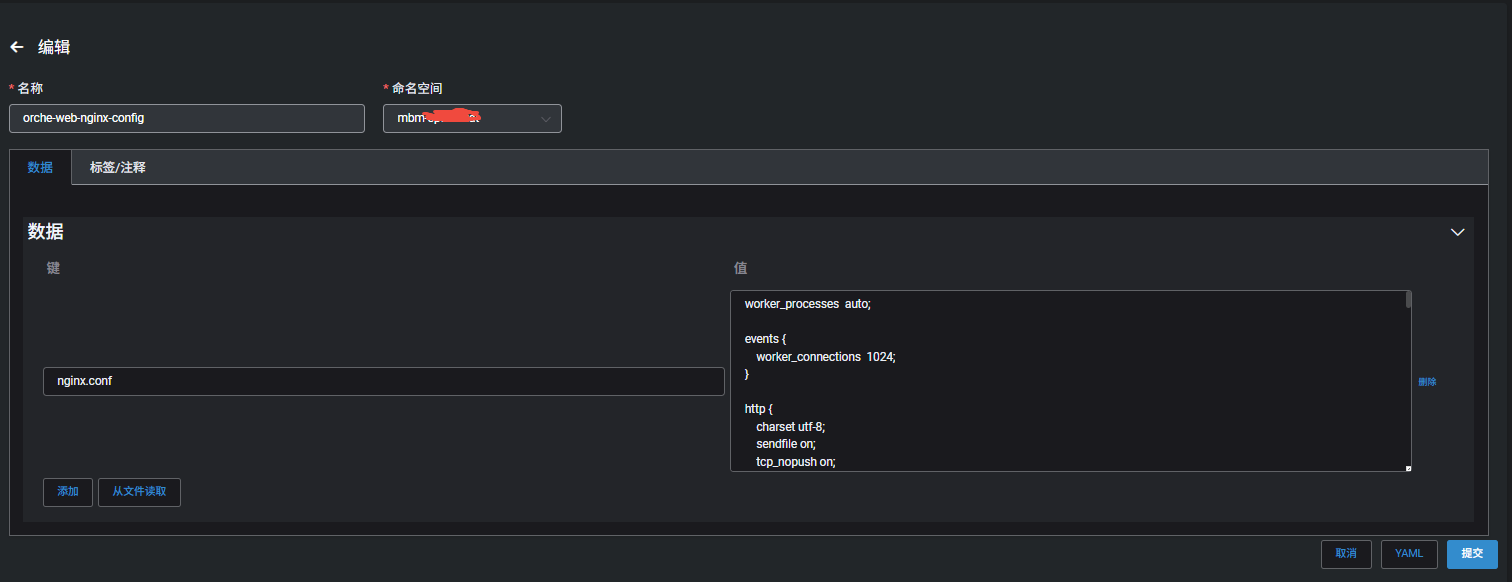
Task: Click the value textarea's vertical scrollbar thumb
Action: pyautogui.click(x=1408, y=299)
